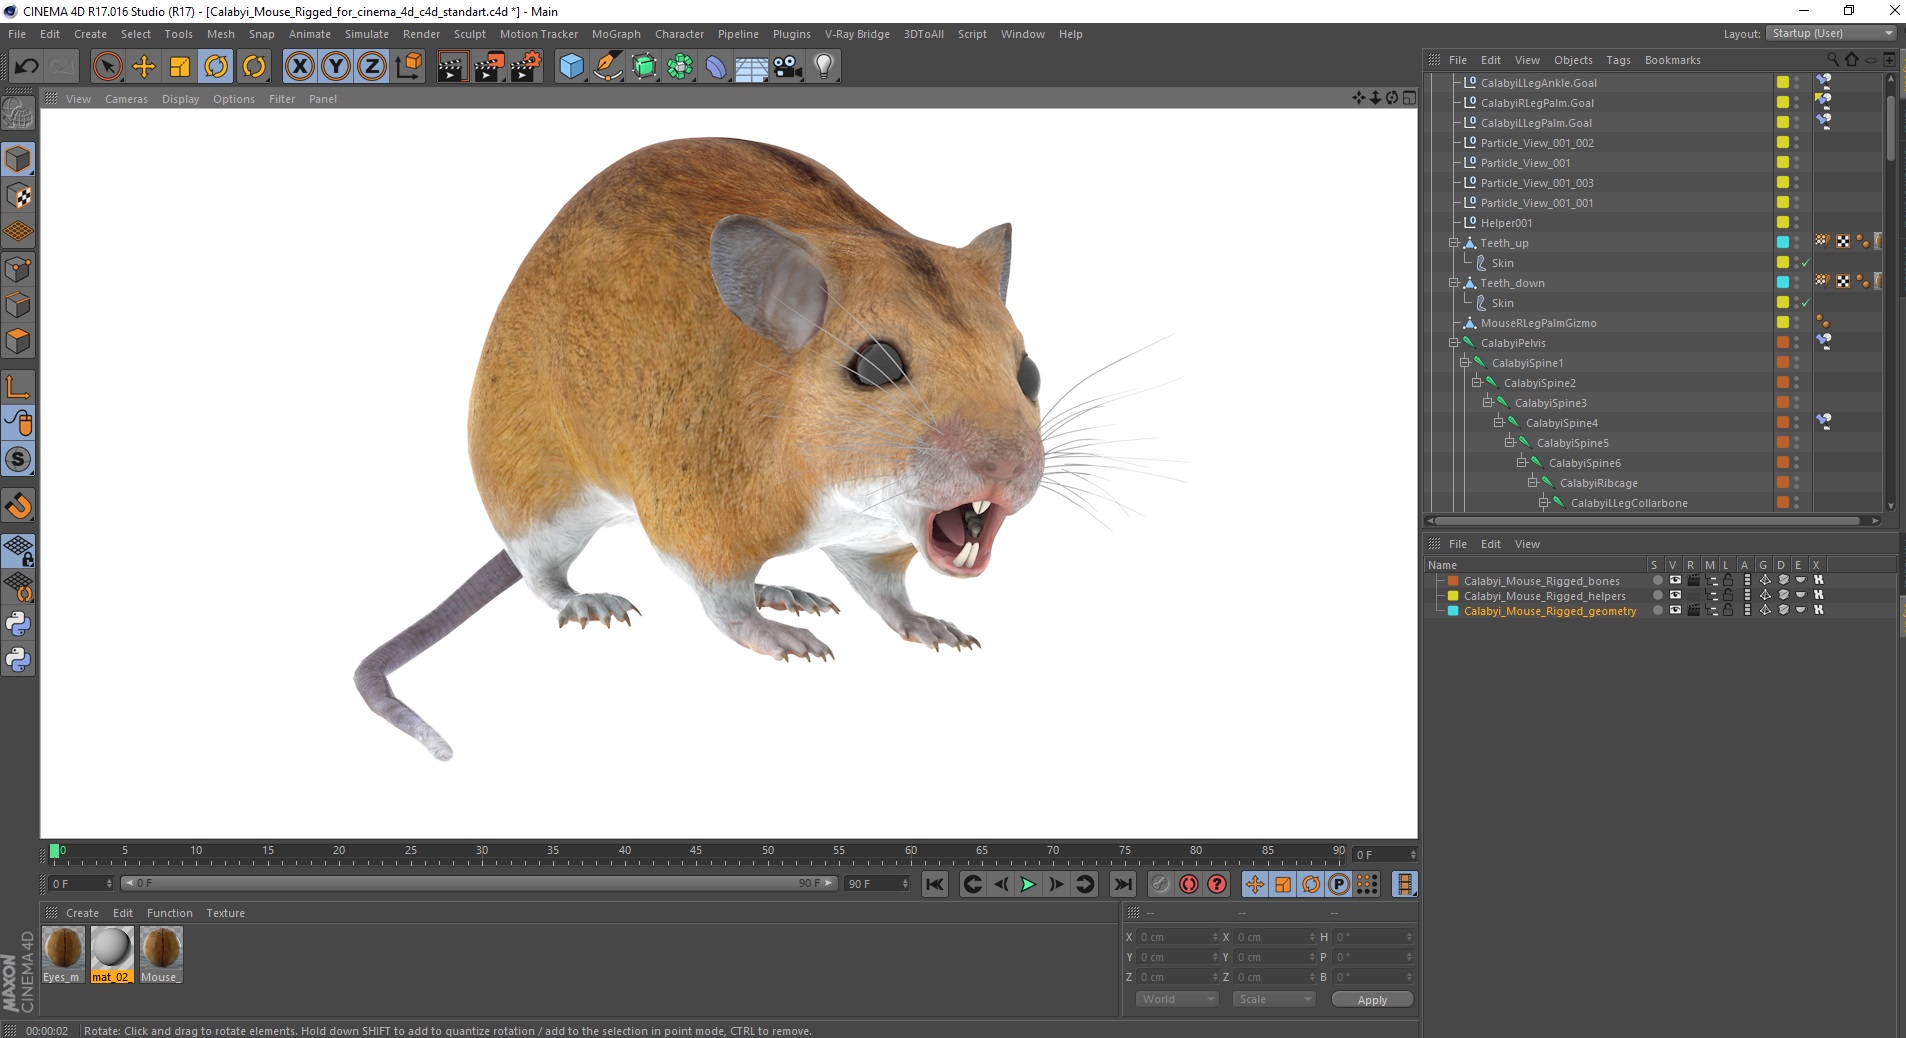The width and height of the screenshot is (1906, 1038).
Task: Select the Scale tool
Action: click(180, 67)
